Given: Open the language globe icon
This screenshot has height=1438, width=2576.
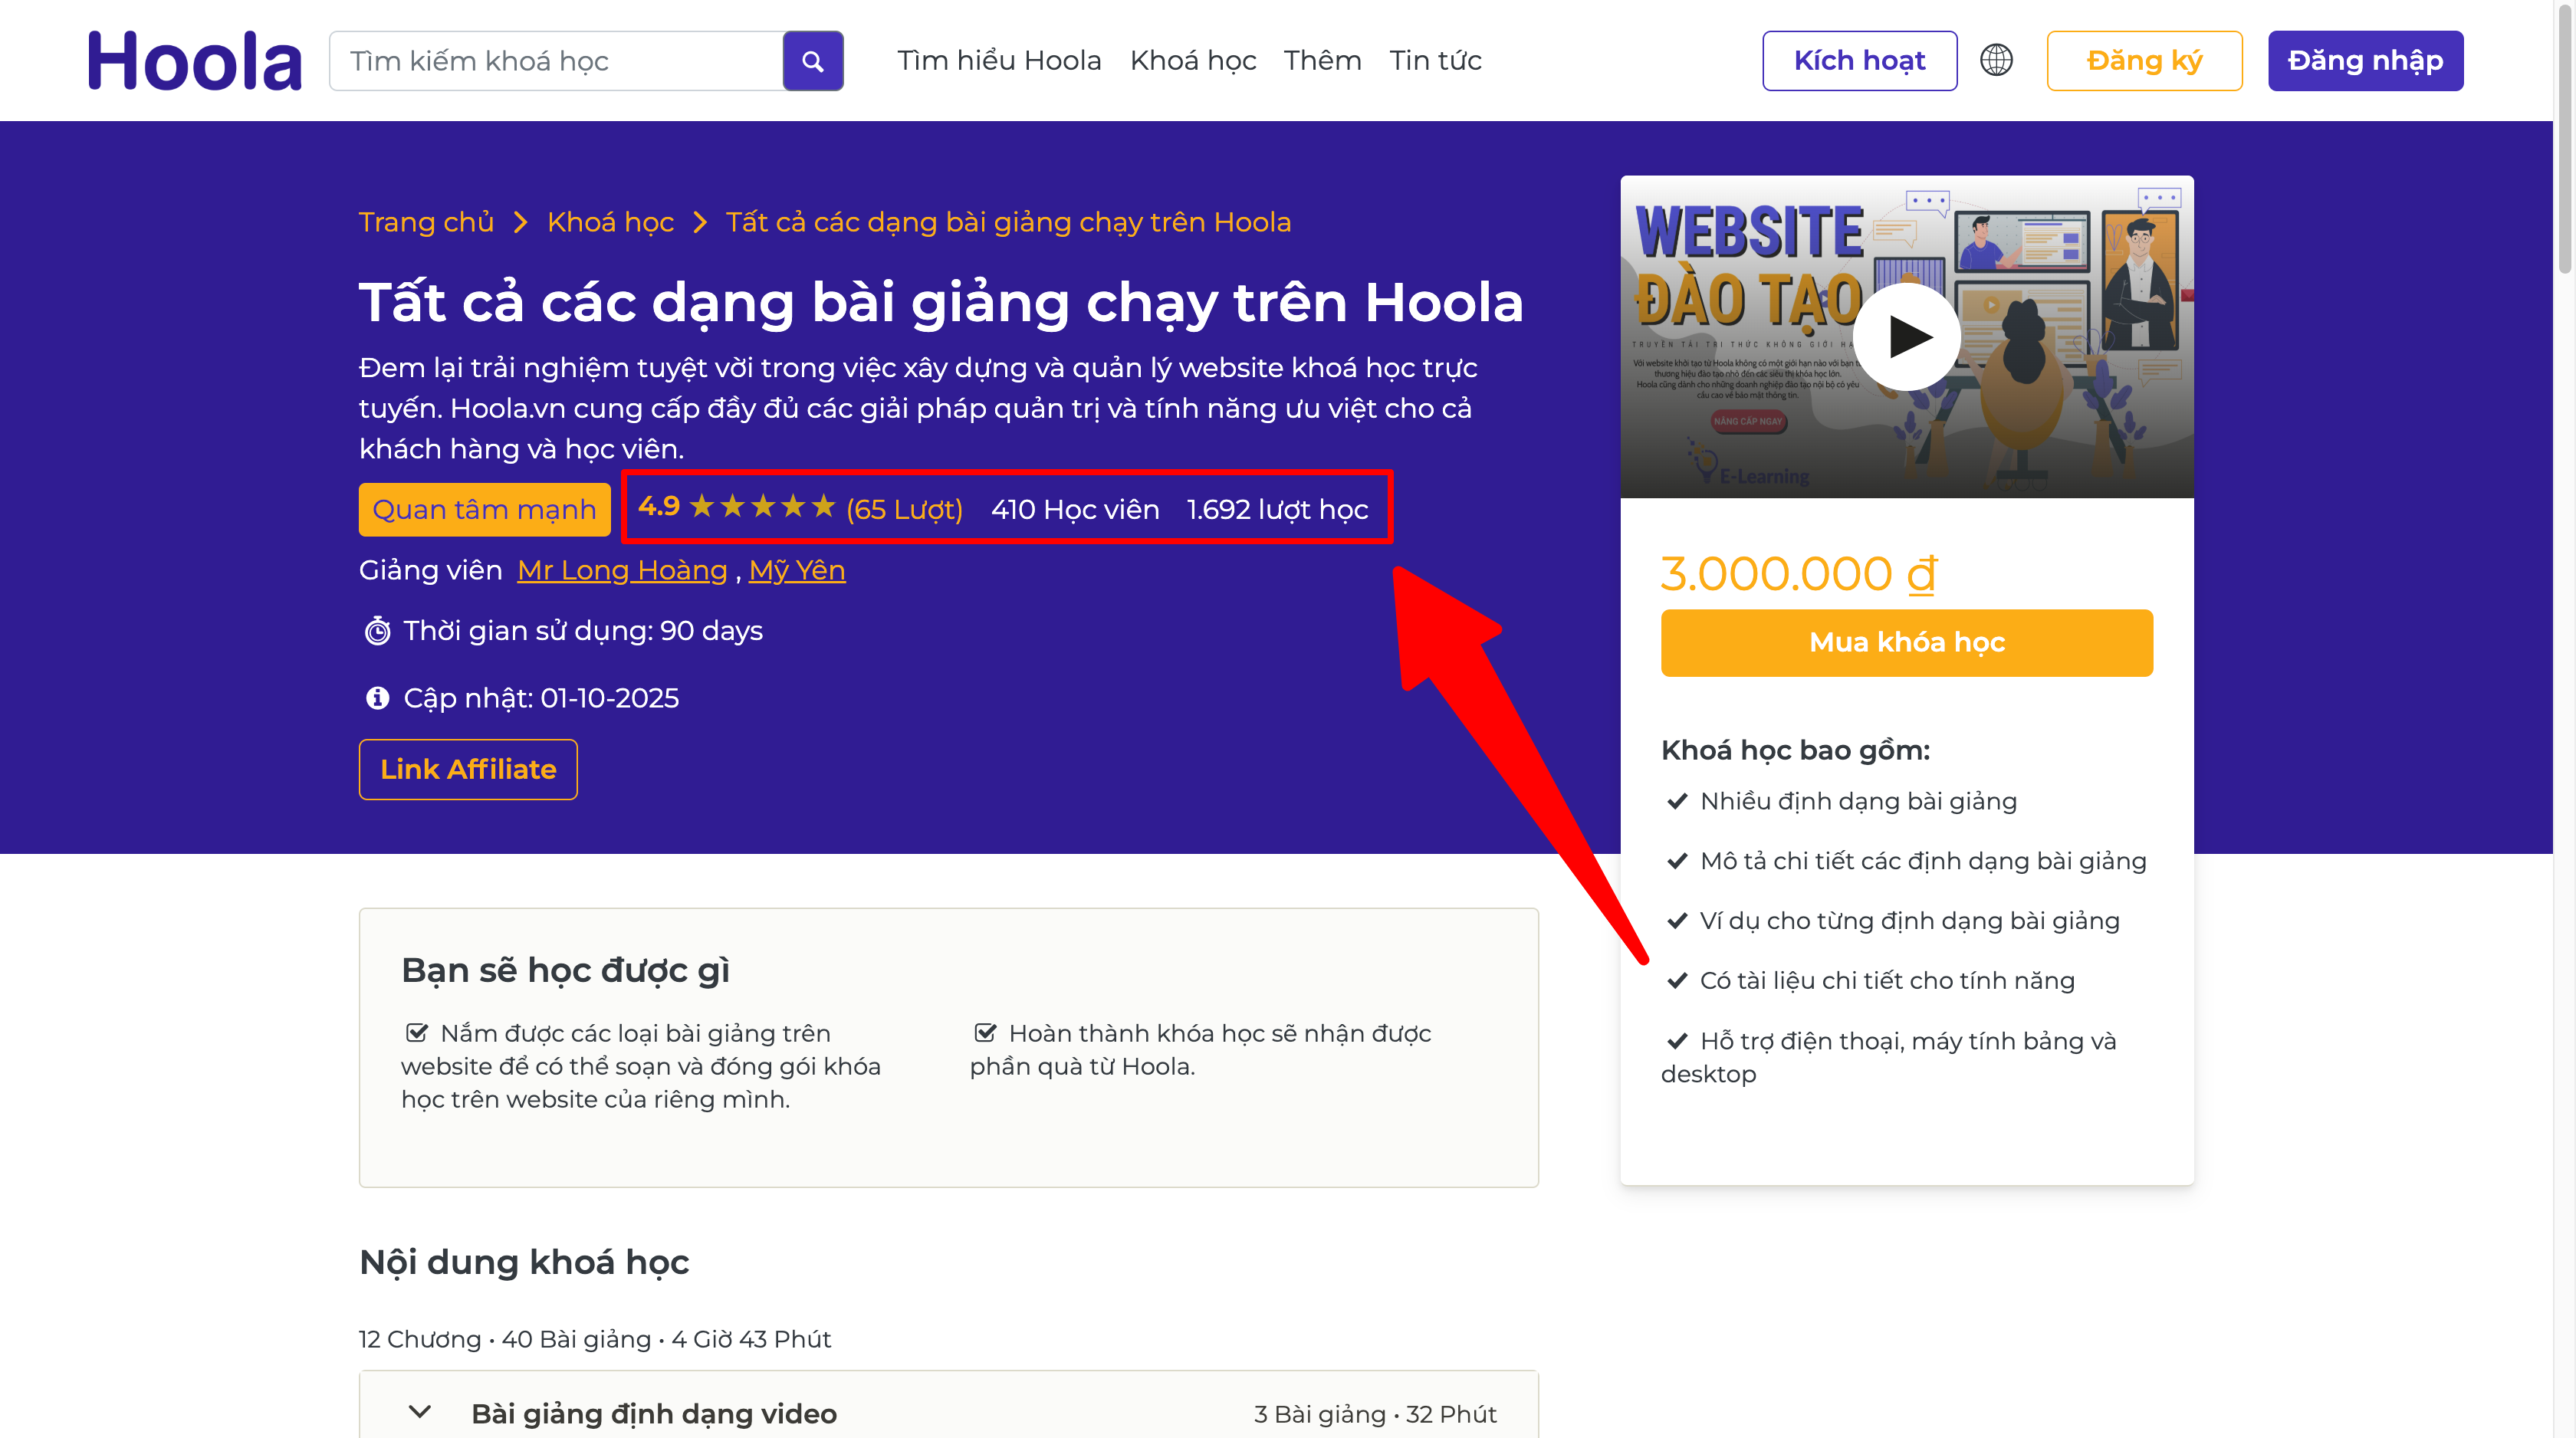Looking at the screenshot, I should point(1996,60).
